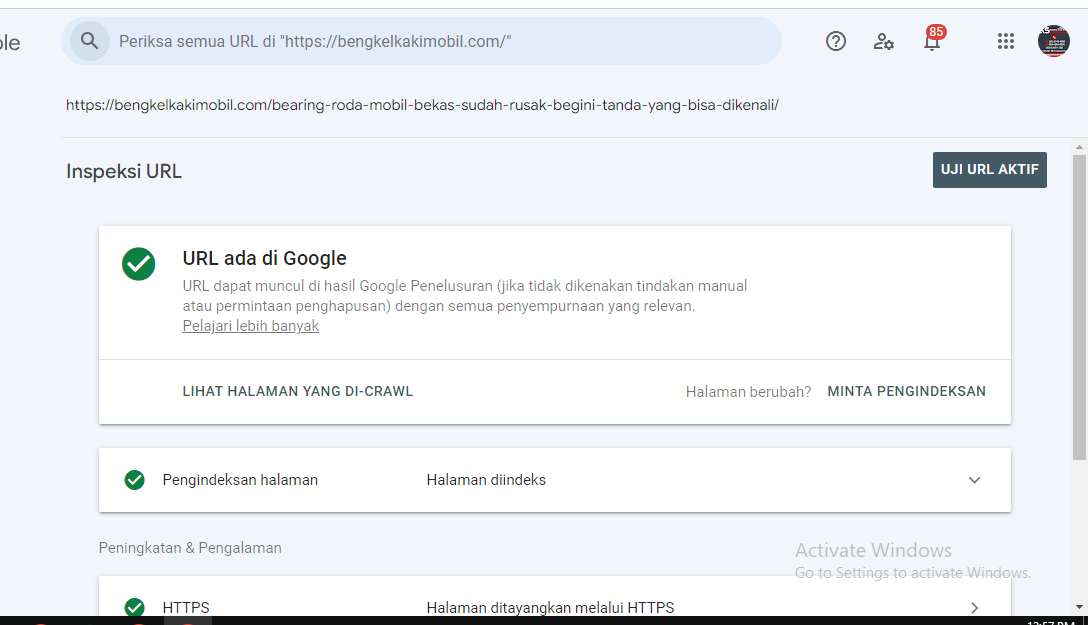This screenshot has width=1088, height=625.
Task: Open HTTPS row right chevron
Action: [x=974, y=608]
